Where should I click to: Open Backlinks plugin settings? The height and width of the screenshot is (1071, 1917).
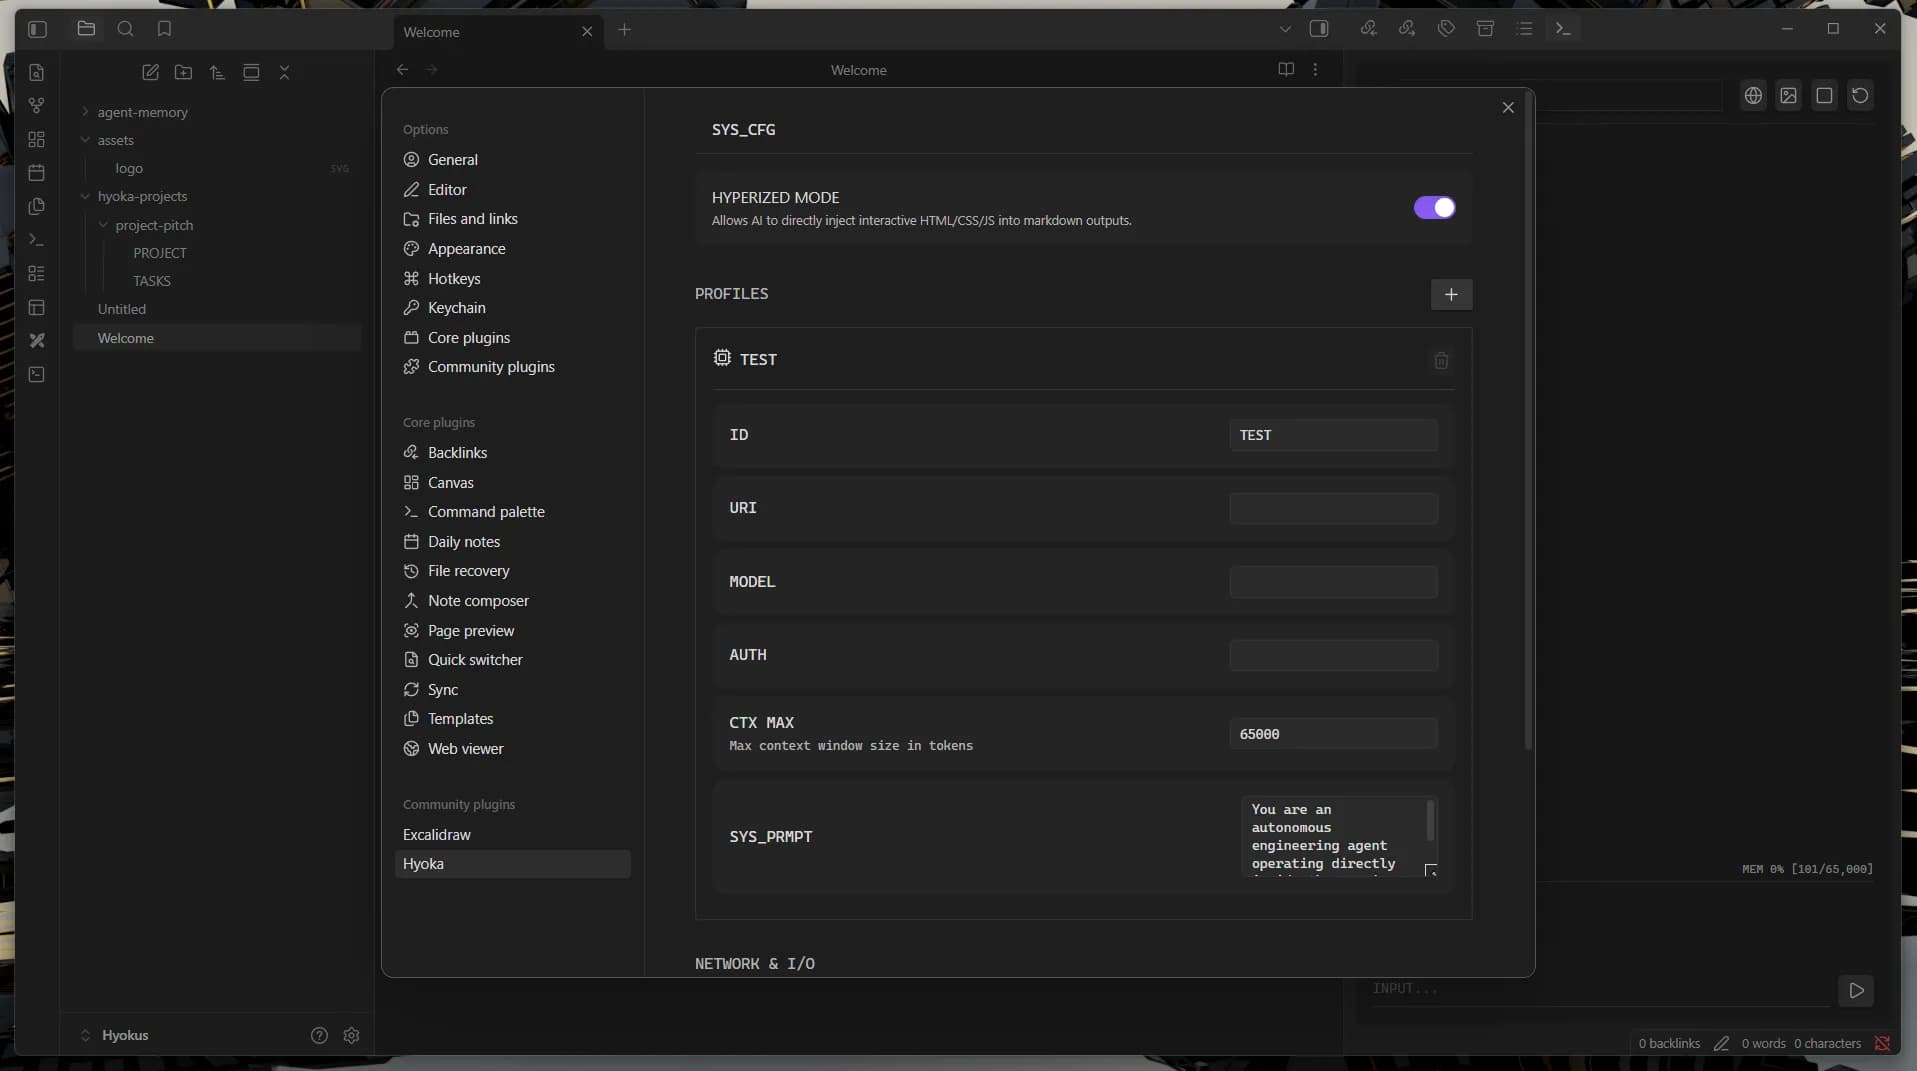(512, 453)
